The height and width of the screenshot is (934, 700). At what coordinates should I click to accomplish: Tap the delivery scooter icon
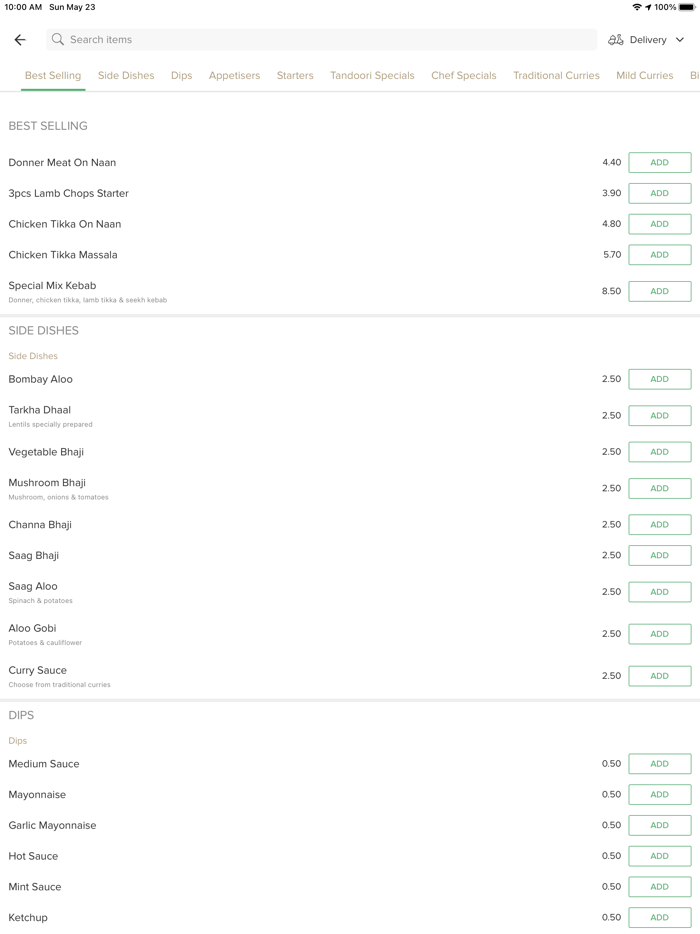coord(616,40)
